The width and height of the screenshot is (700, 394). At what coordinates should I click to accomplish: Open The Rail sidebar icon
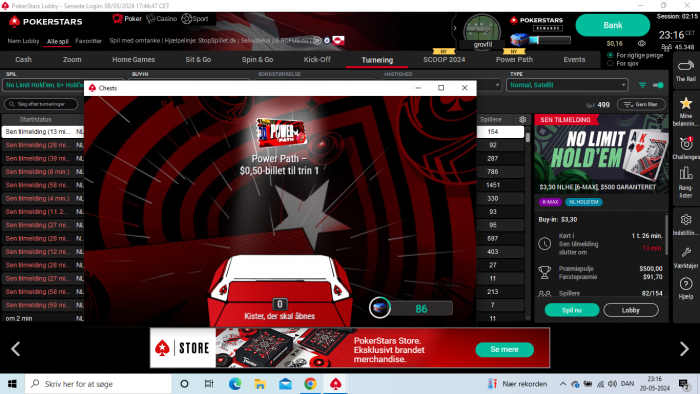click(686, 66)
